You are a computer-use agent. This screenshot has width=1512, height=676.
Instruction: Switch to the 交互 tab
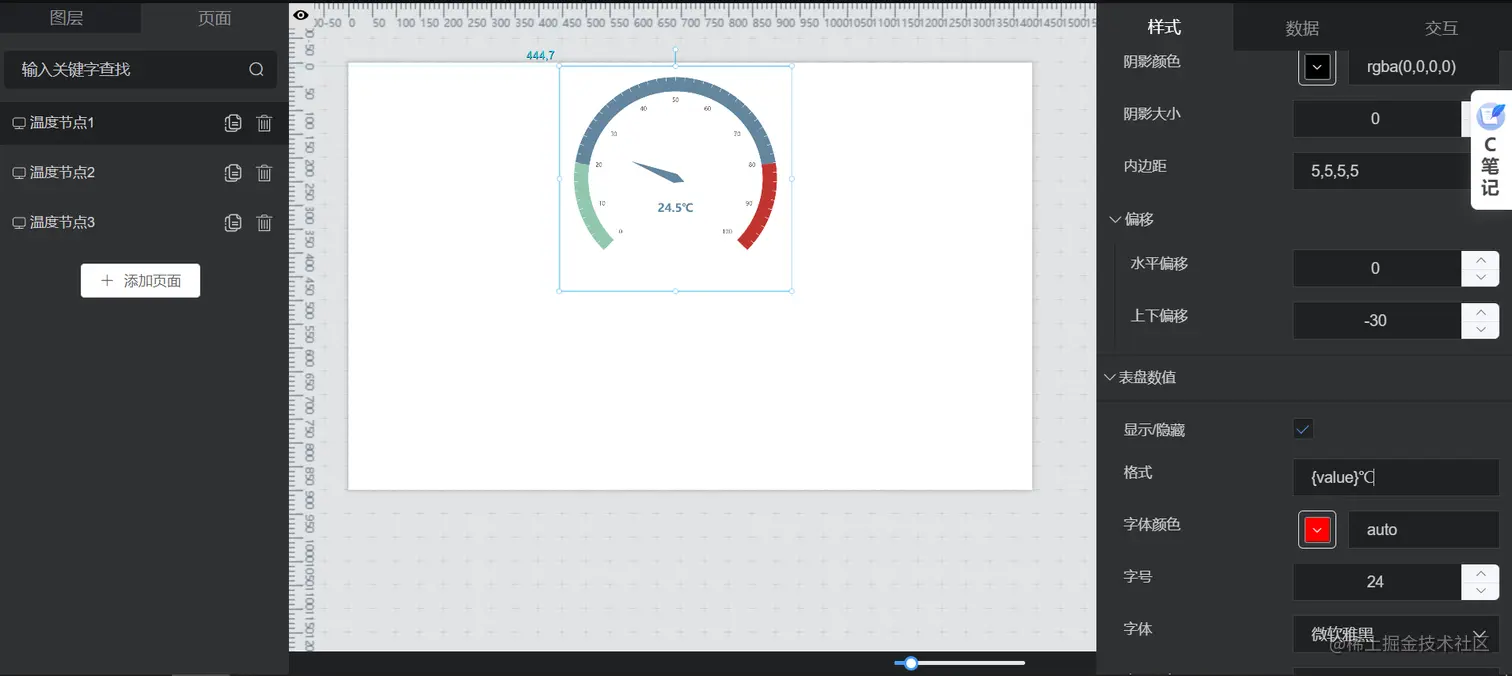click(x=1441, y=28)
